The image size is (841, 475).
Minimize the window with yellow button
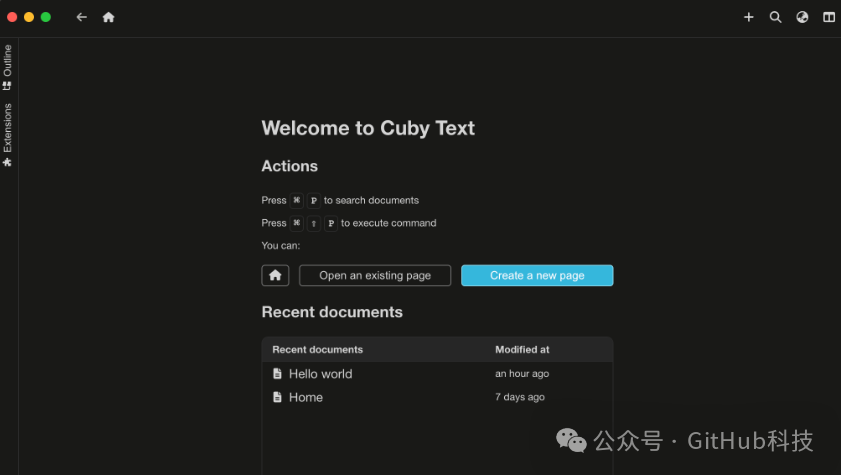click(x=29, y=17)
